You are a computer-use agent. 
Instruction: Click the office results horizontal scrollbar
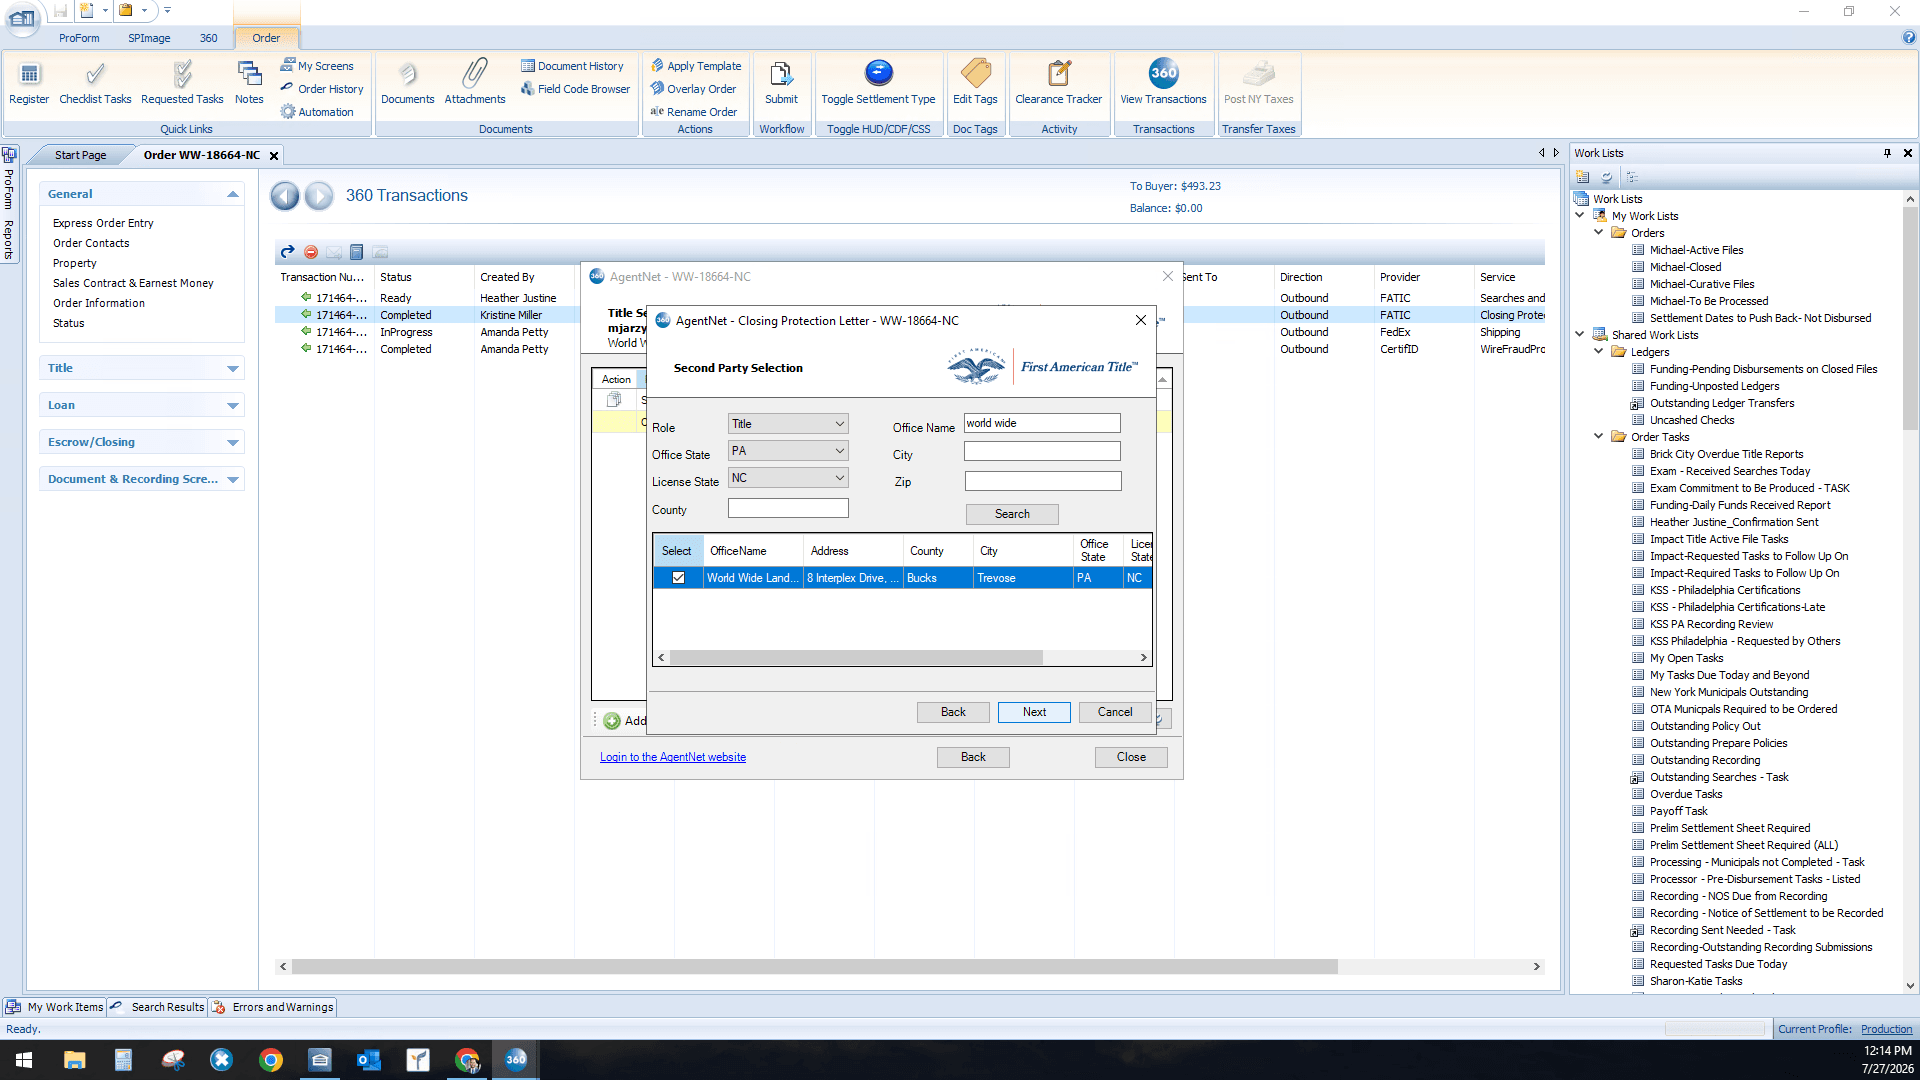pyautogui.click(x=856, y=658)
